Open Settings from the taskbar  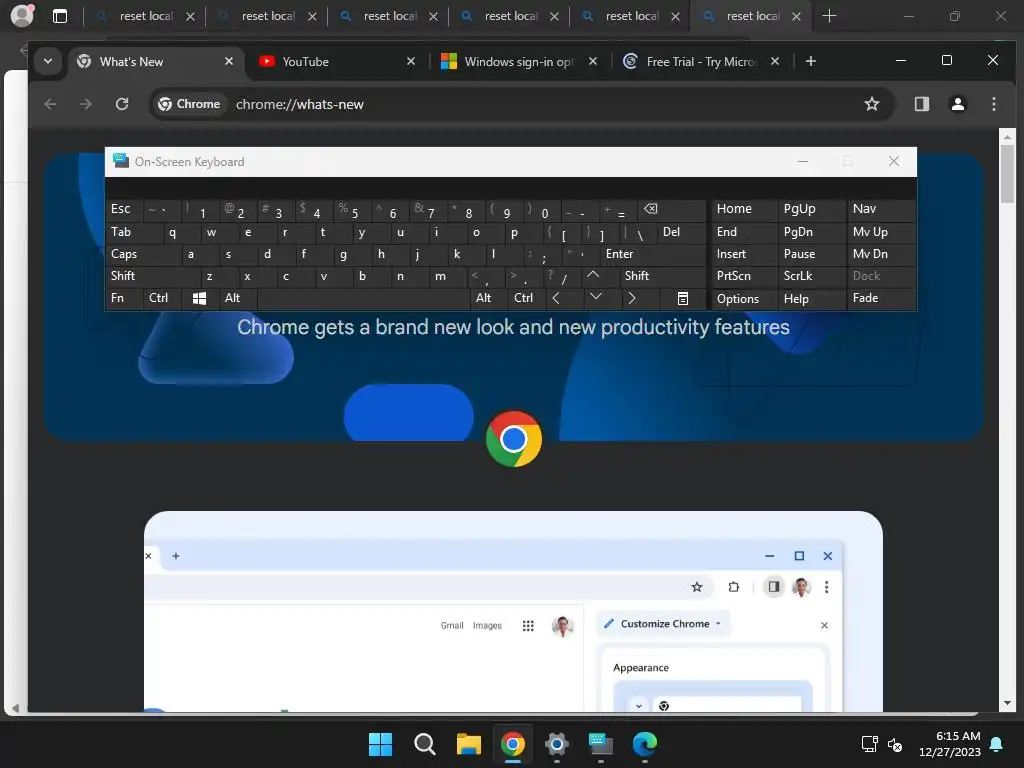coord(556,744)
